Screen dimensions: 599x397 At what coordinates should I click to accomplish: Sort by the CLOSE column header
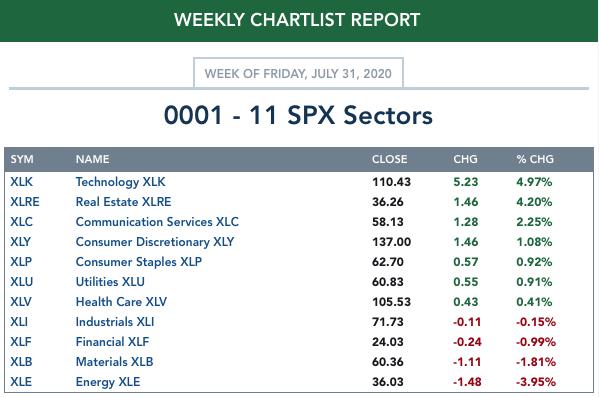coord(389,159)
